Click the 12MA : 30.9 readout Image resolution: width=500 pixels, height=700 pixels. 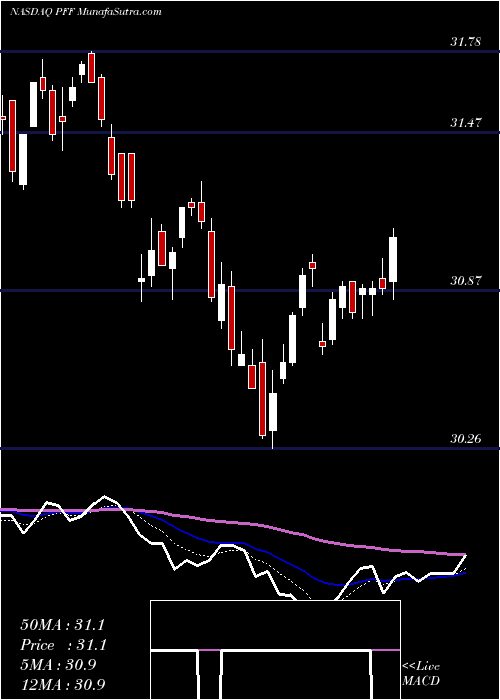pos(62,684)
